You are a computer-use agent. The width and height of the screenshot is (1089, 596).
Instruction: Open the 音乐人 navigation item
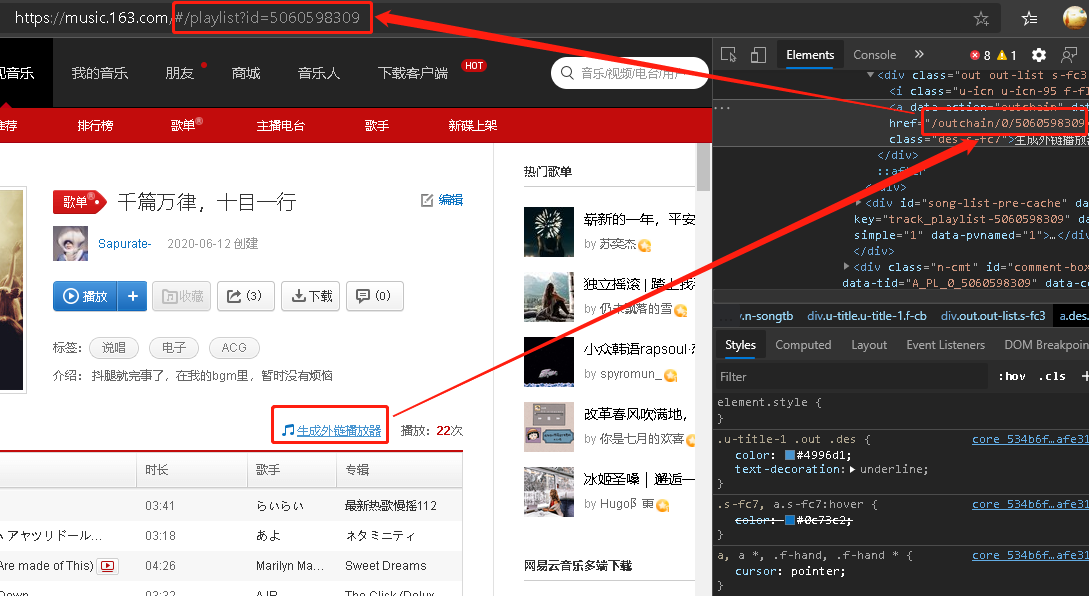[319, 73]
